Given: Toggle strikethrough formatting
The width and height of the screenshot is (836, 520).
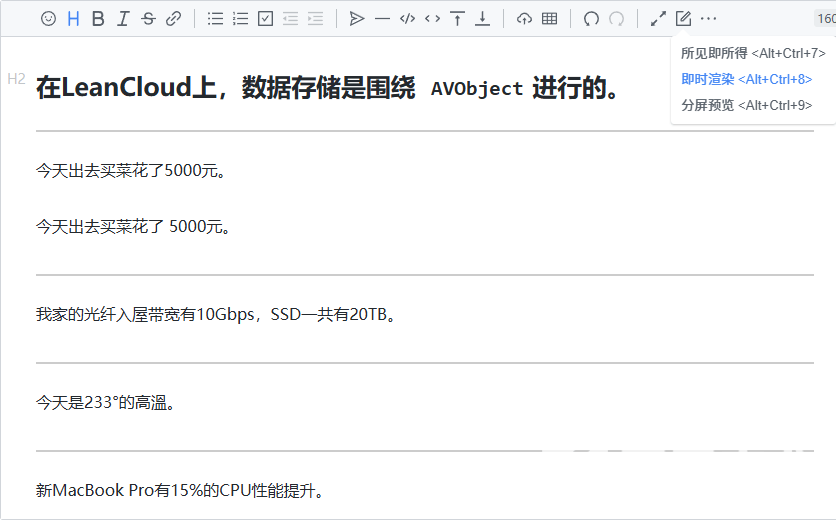Looking at the screenshot, I should (148, 18).
